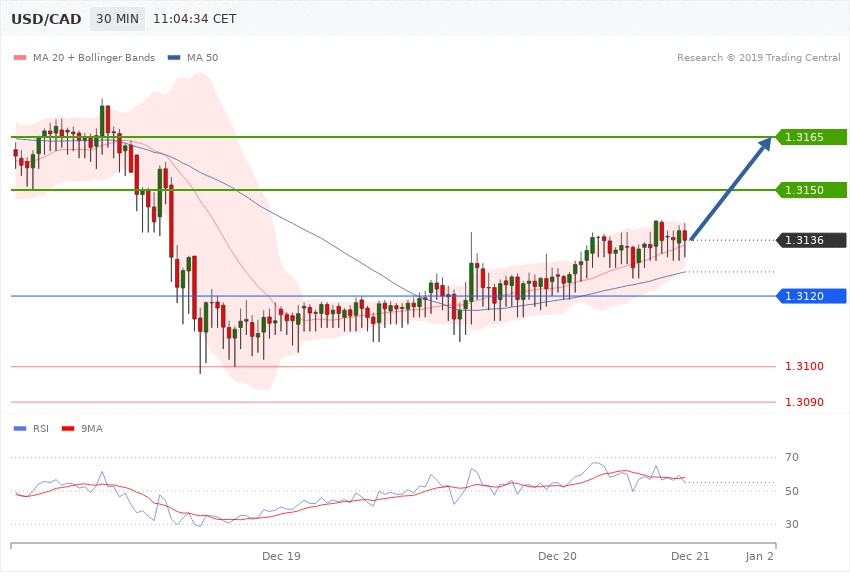Click the USD/CAD pair title
This screenshot has height=576, width=850.
click(x=45, y=19)
